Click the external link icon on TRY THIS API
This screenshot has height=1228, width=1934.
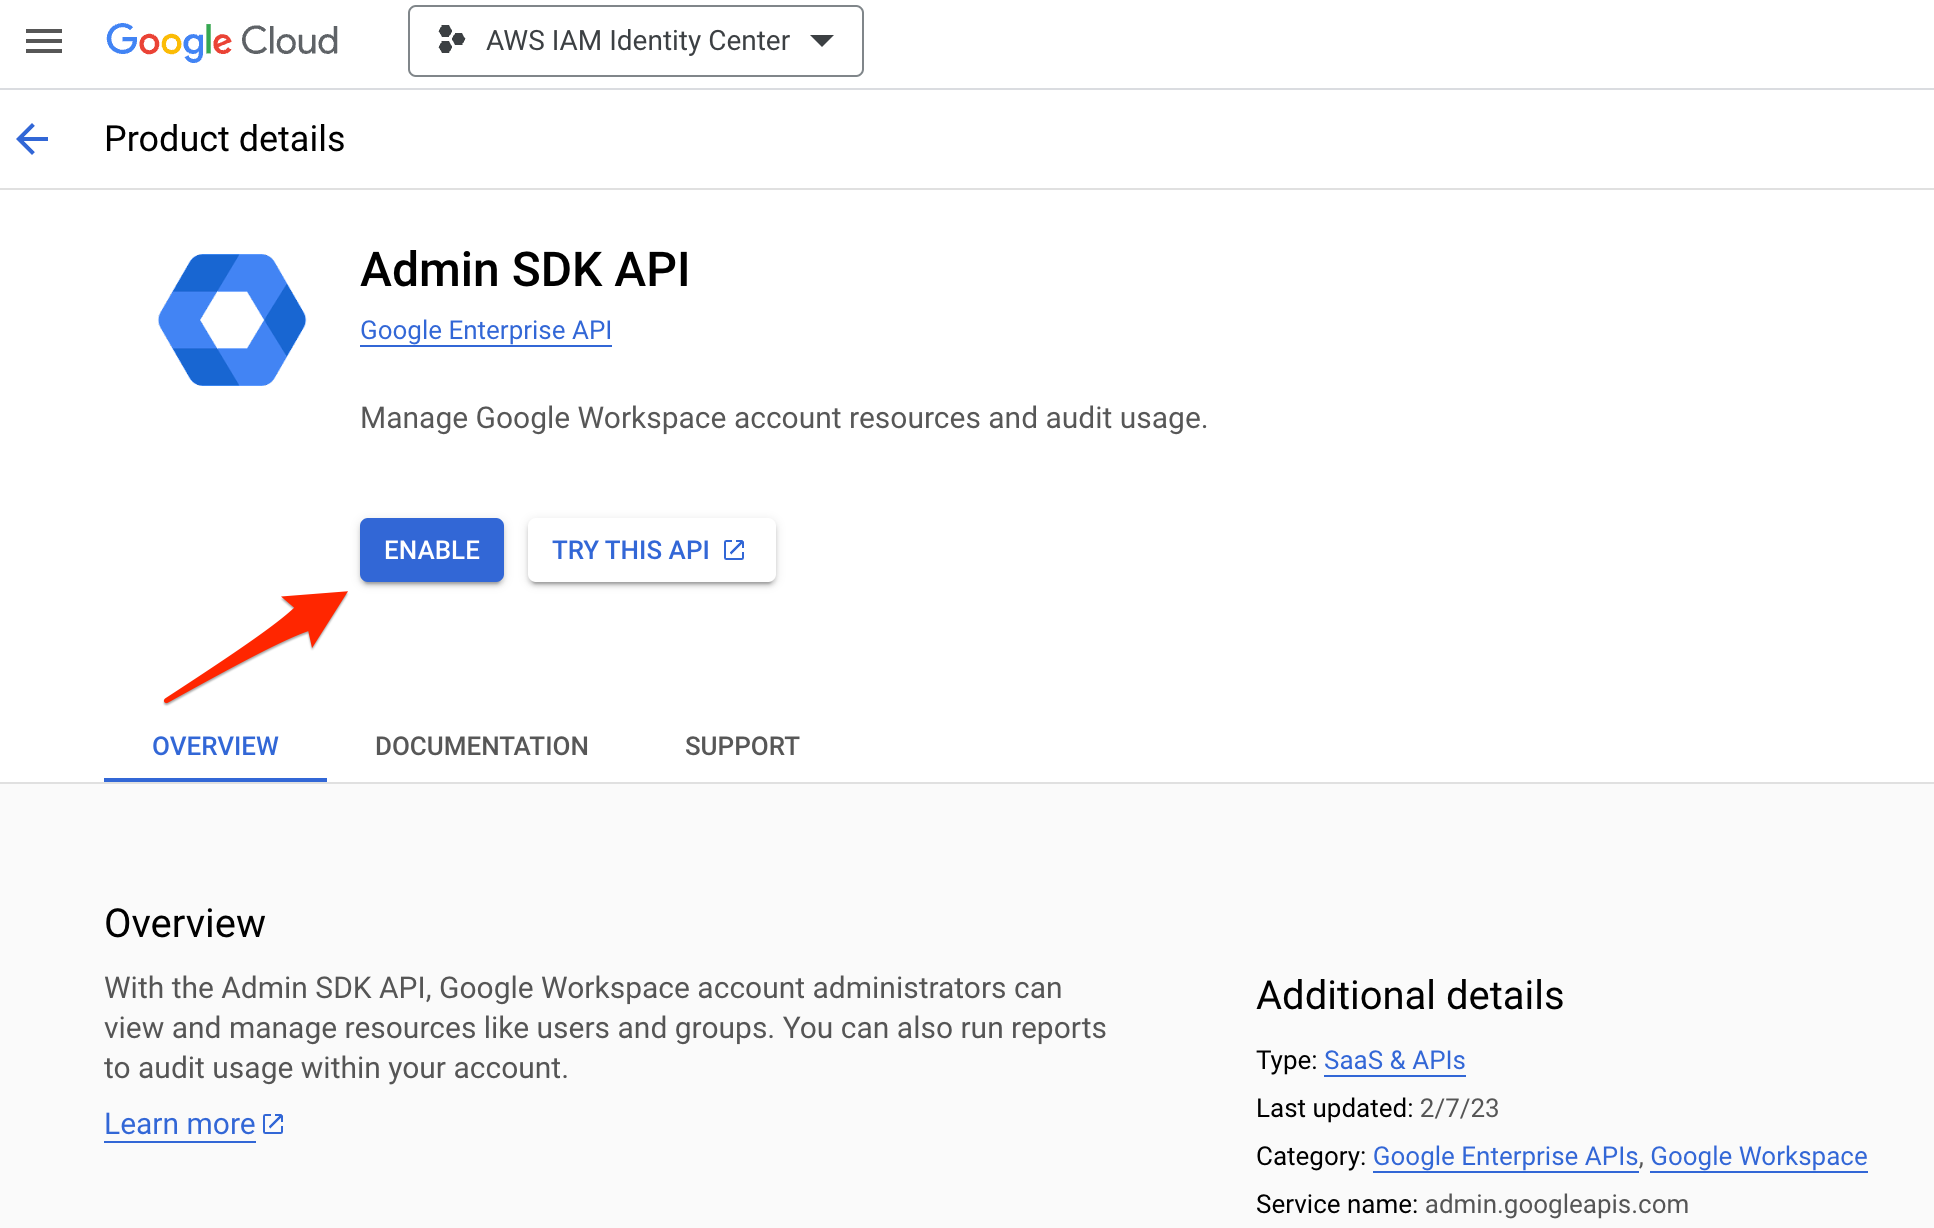(x=734, y=550)
